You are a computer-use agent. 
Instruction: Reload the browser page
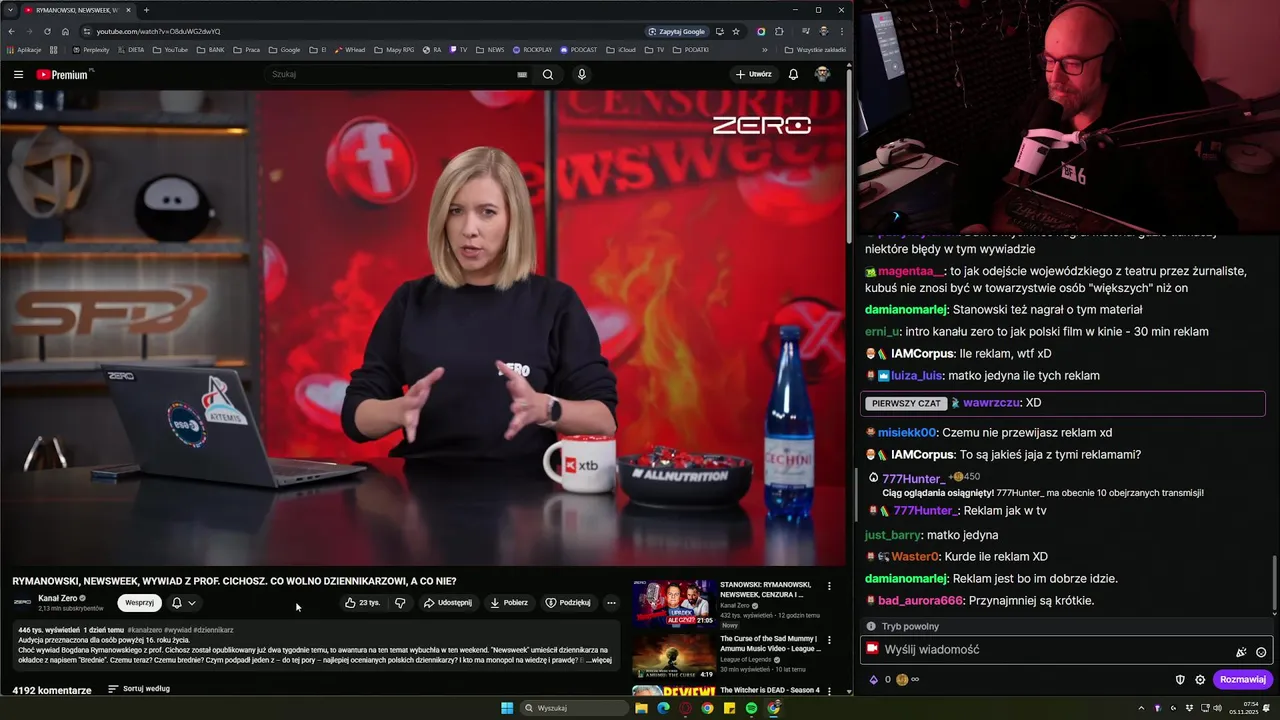coord(47,31)
